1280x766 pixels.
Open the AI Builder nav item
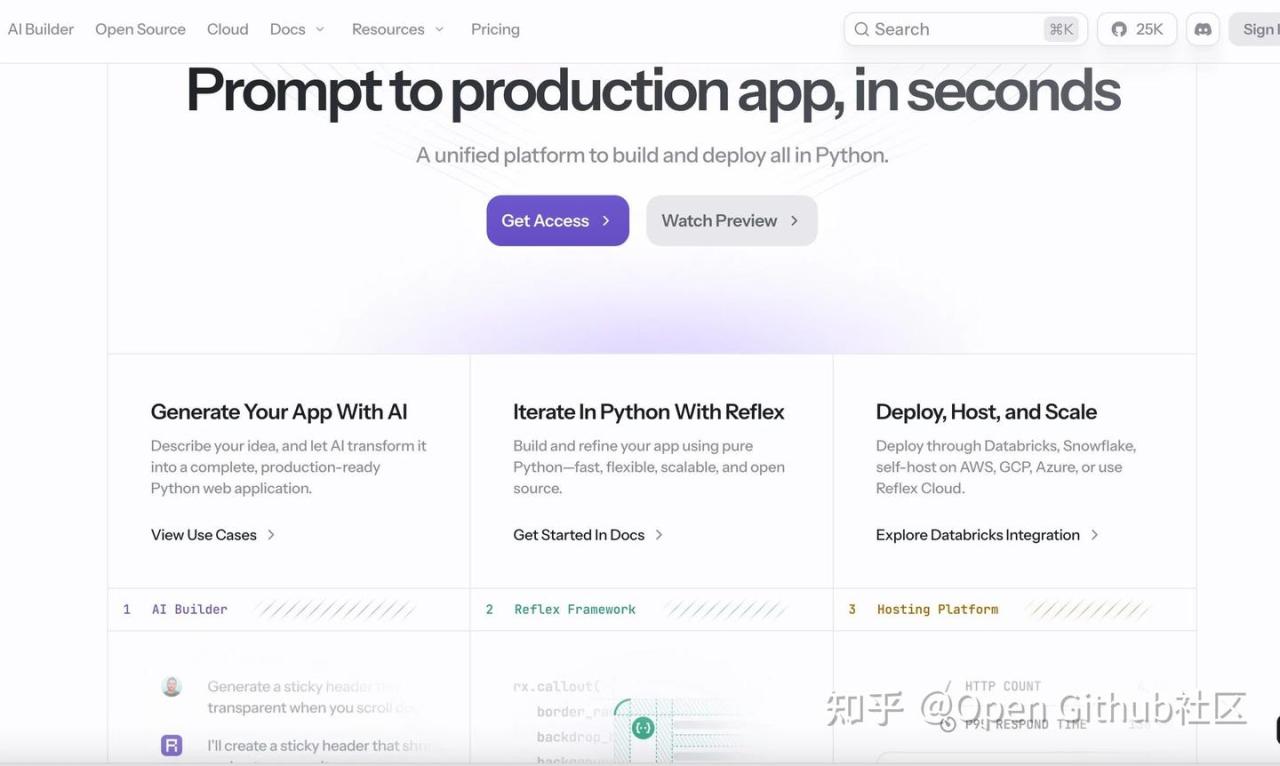[x=41, y=30]
